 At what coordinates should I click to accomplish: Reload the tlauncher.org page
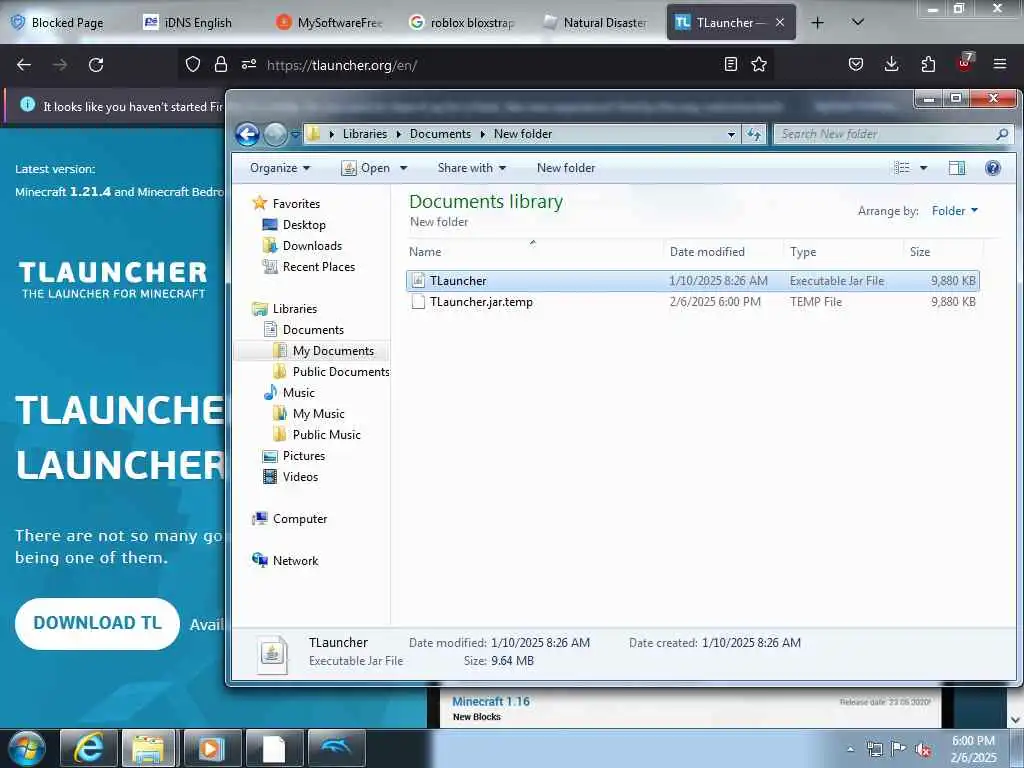click(x=96, y=65)
